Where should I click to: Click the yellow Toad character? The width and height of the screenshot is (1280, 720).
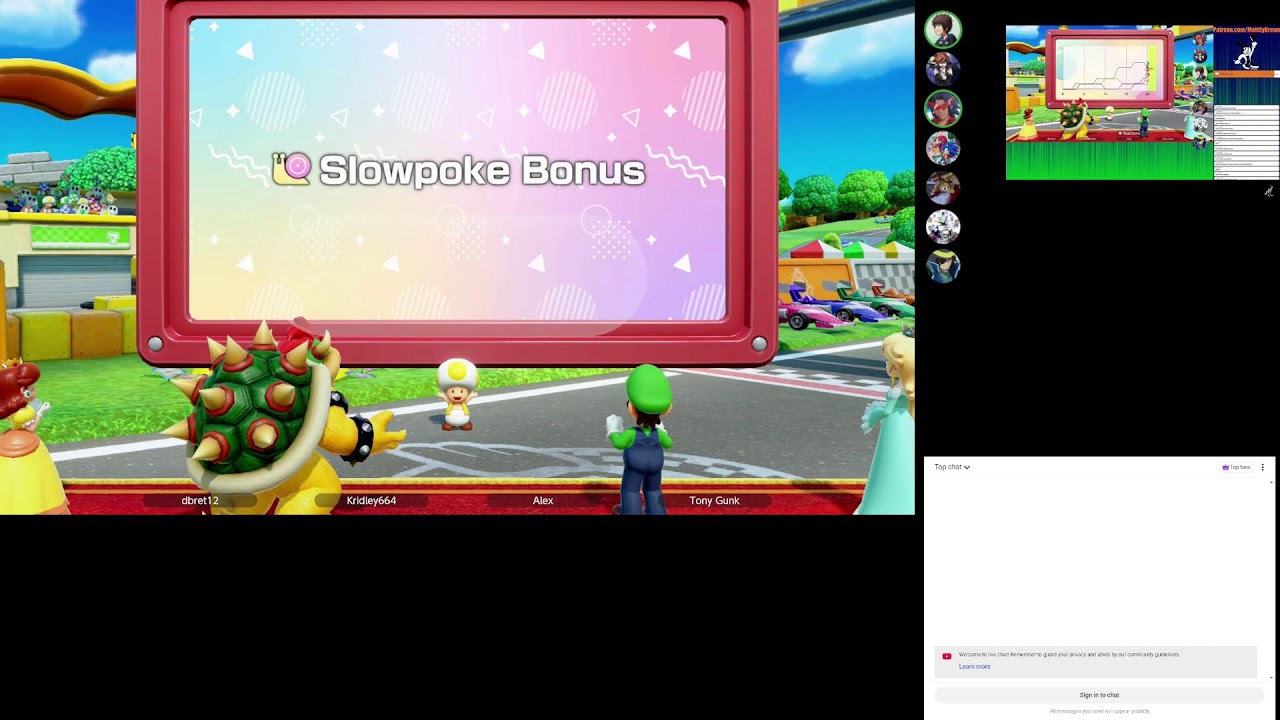coord(457,394)
